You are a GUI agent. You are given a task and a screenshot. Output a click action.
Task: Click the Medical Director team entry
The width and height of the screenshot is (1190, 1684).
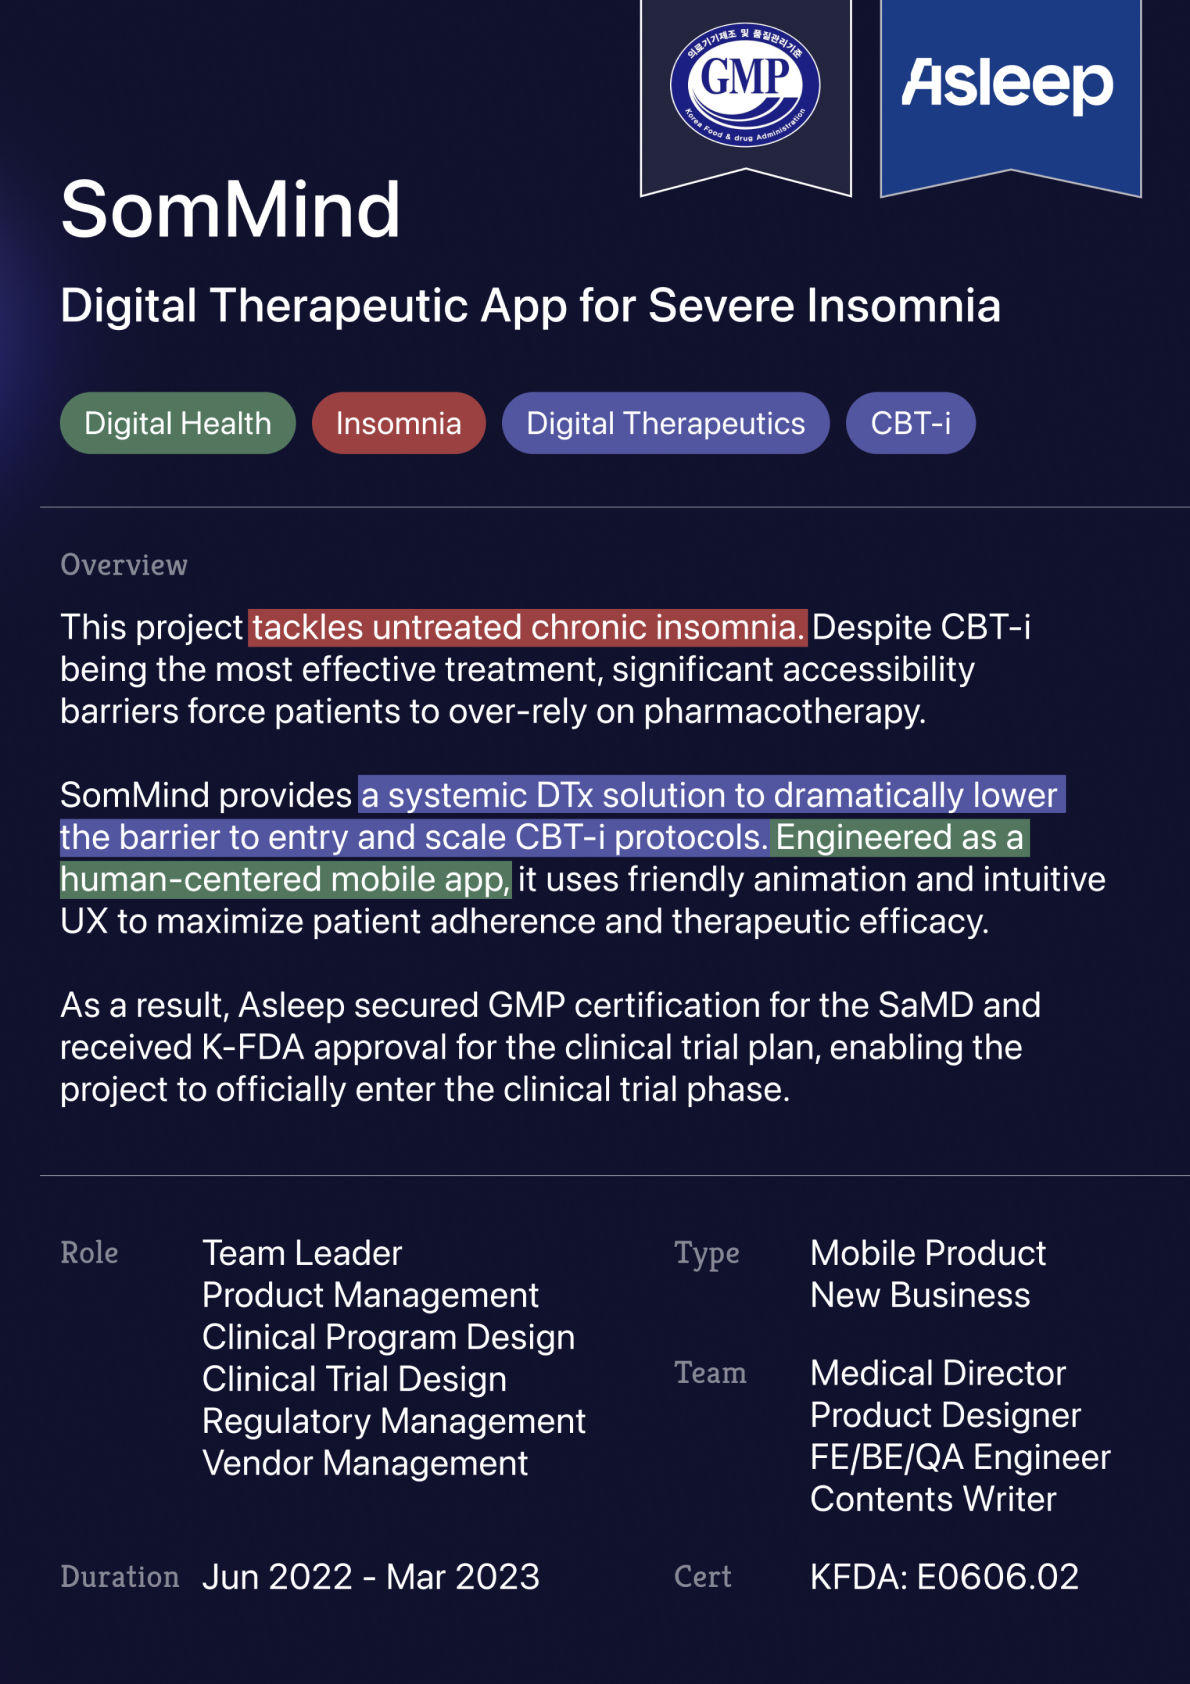coord(938,1373)
